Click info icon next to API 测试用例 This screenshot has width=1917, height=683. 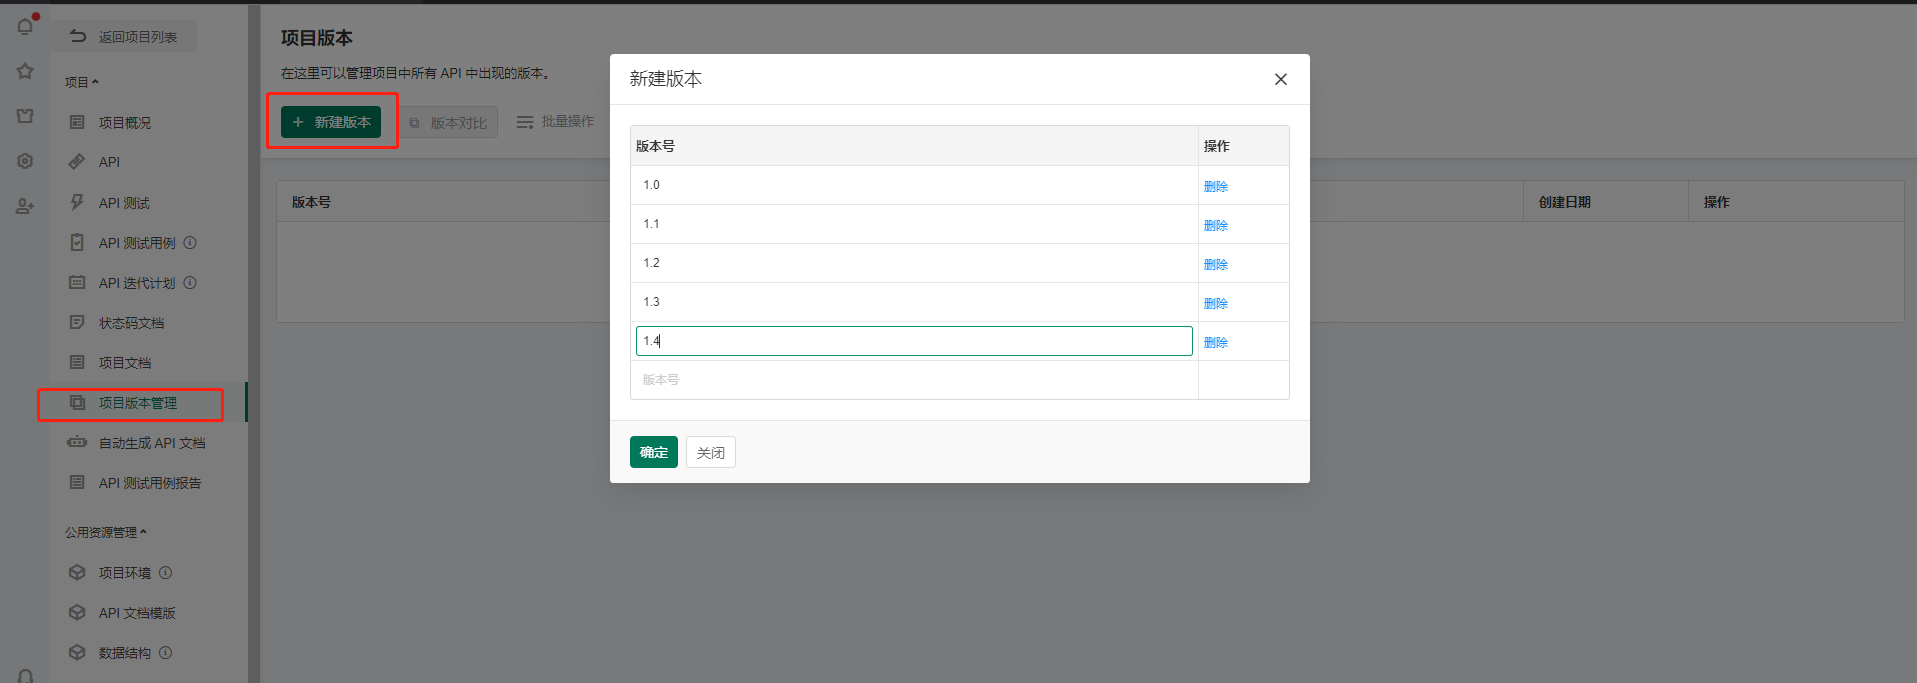click(x=190, y=242)
